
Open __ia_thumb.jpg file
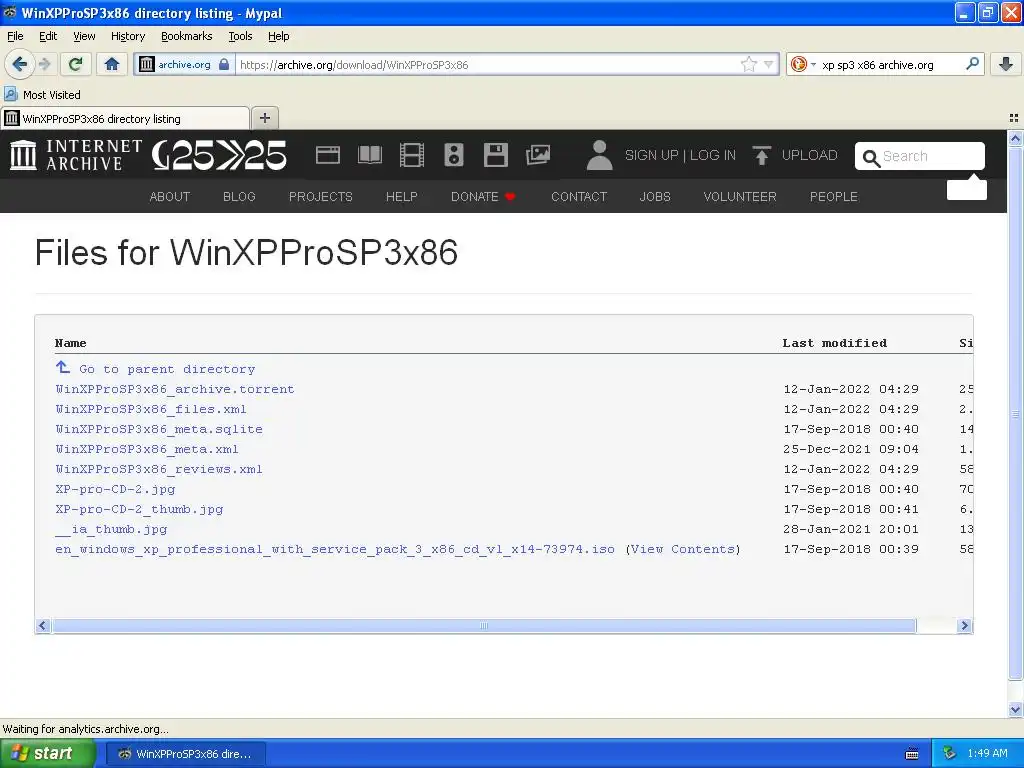point(111,529)
